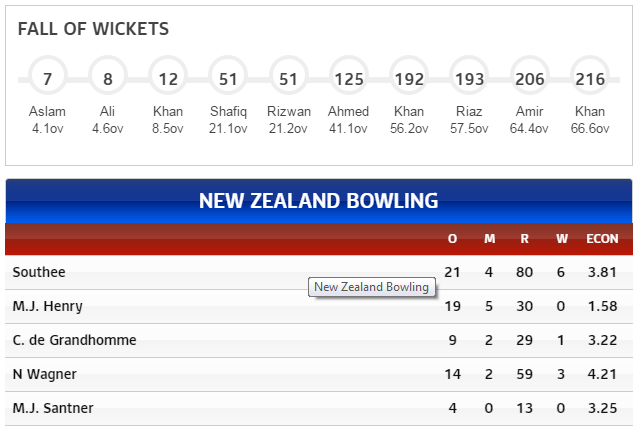Click the W wickets column header
638x431 pixels.
[562, 238]
